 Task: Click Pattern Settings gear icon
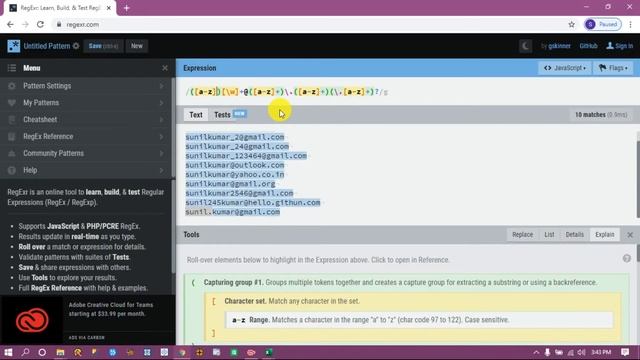pyautogui.click(x=12, y=86)
